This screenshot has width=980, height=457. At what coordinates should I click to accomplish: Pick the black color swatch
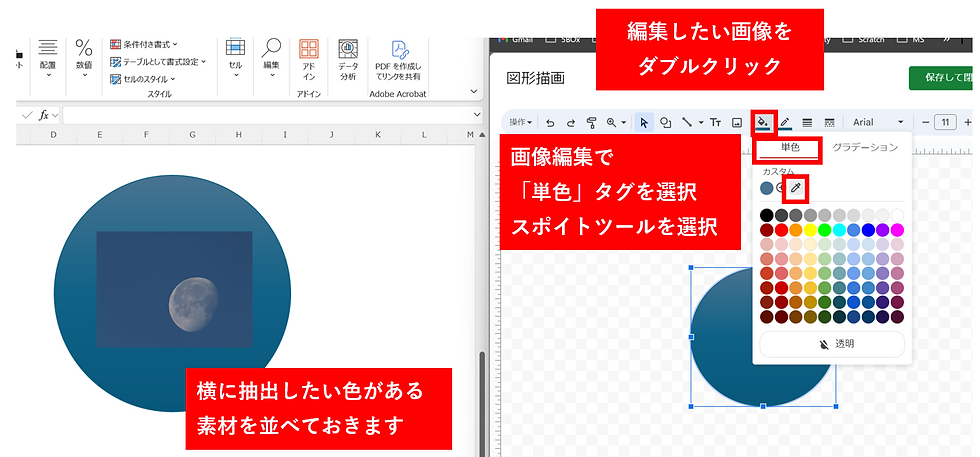(767, 215)
